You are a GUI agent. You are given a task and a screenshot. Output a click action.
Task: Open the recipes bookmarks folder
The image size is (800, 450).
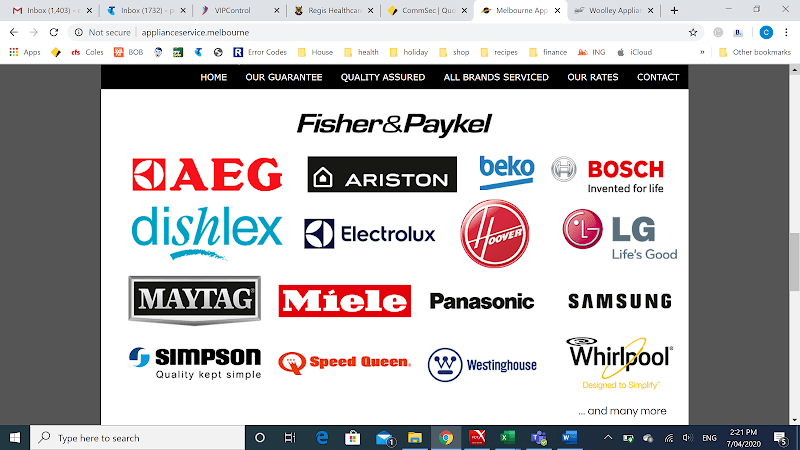tap(499, 52)
